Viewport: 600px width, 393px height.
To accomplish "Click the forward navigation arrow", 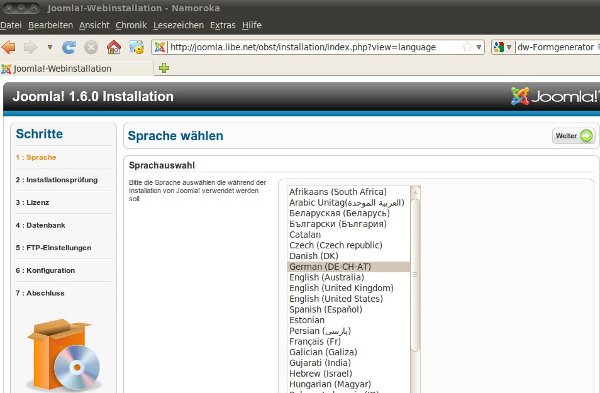I will pyautogui.click(x=30, y=47).
